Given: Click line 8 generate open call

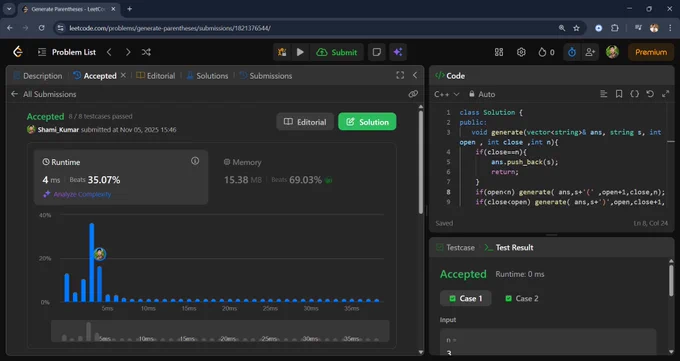Looking at the screenshot, I should tap(592, 192).
